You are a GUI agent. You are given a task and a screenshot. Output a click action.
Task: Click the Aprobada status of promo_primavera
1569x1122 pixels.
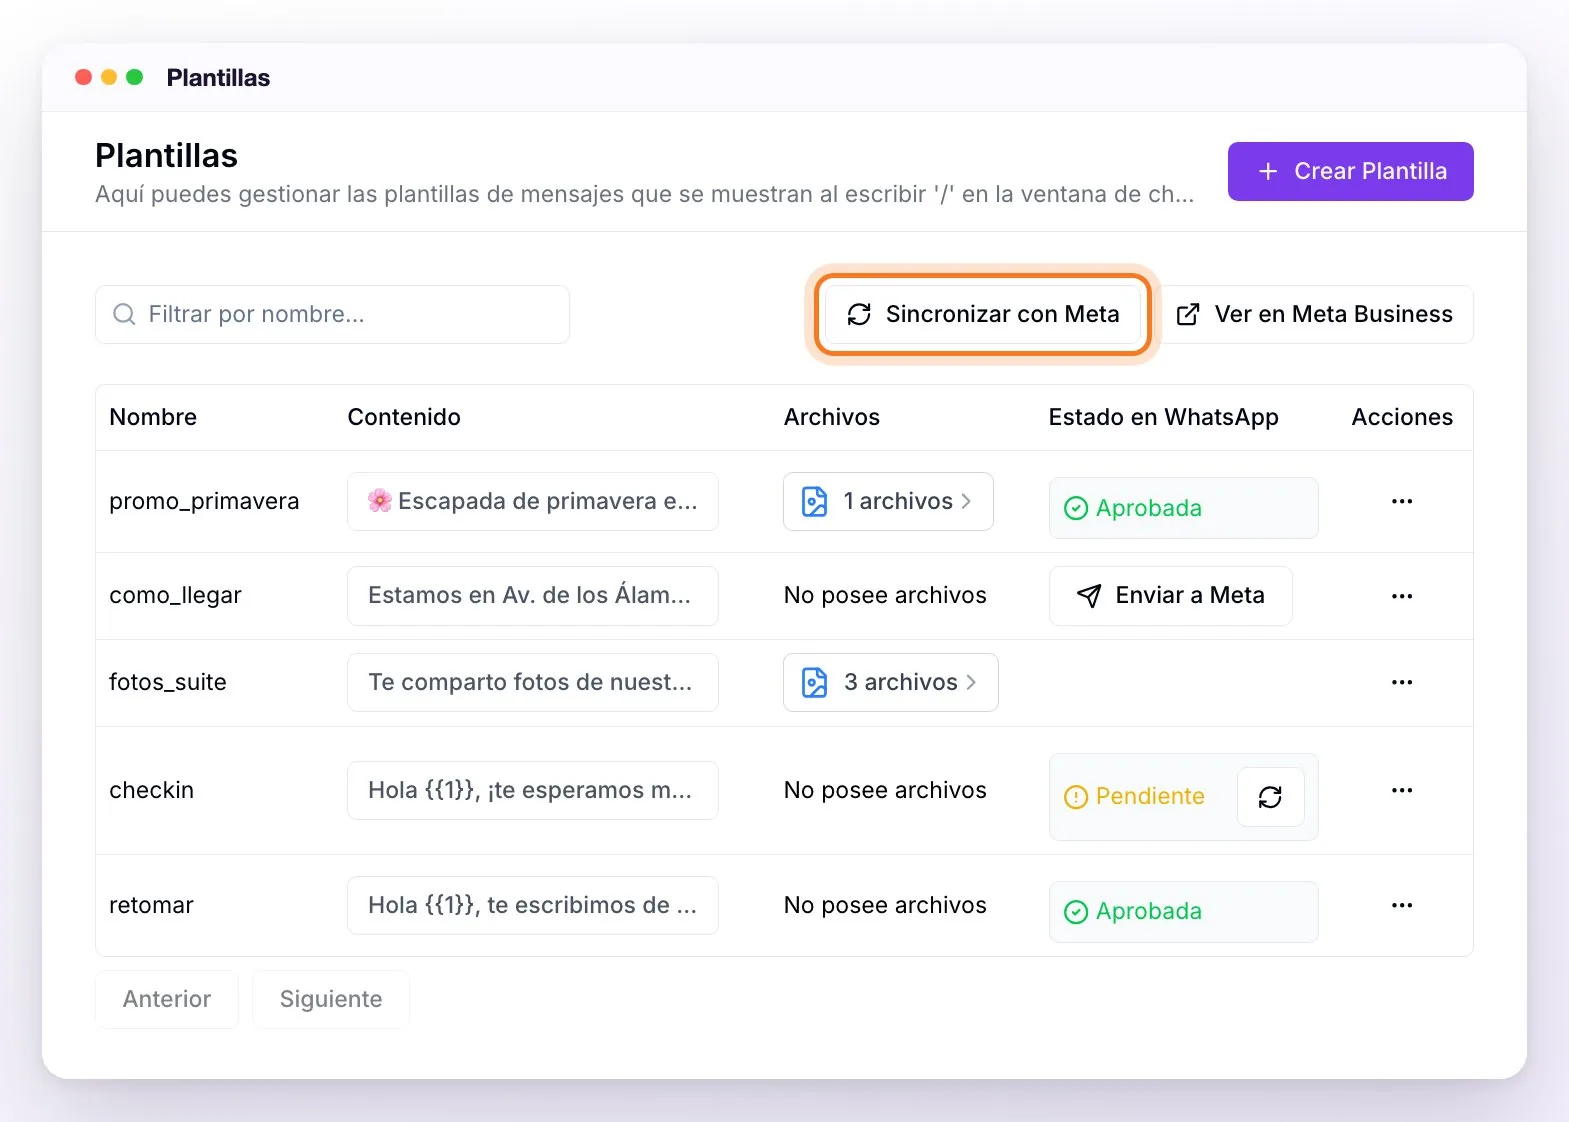click(x=1183, y=508)
